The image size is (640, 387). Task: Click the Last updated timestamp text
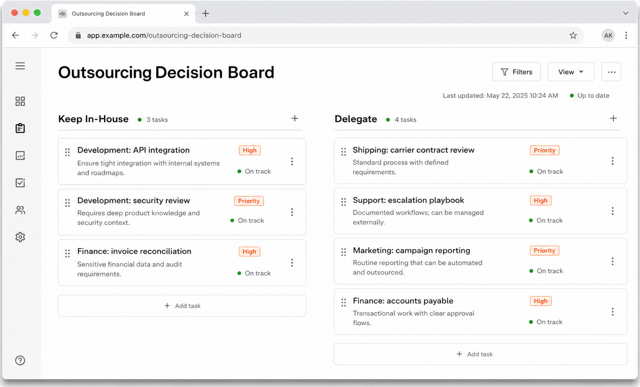500,96
